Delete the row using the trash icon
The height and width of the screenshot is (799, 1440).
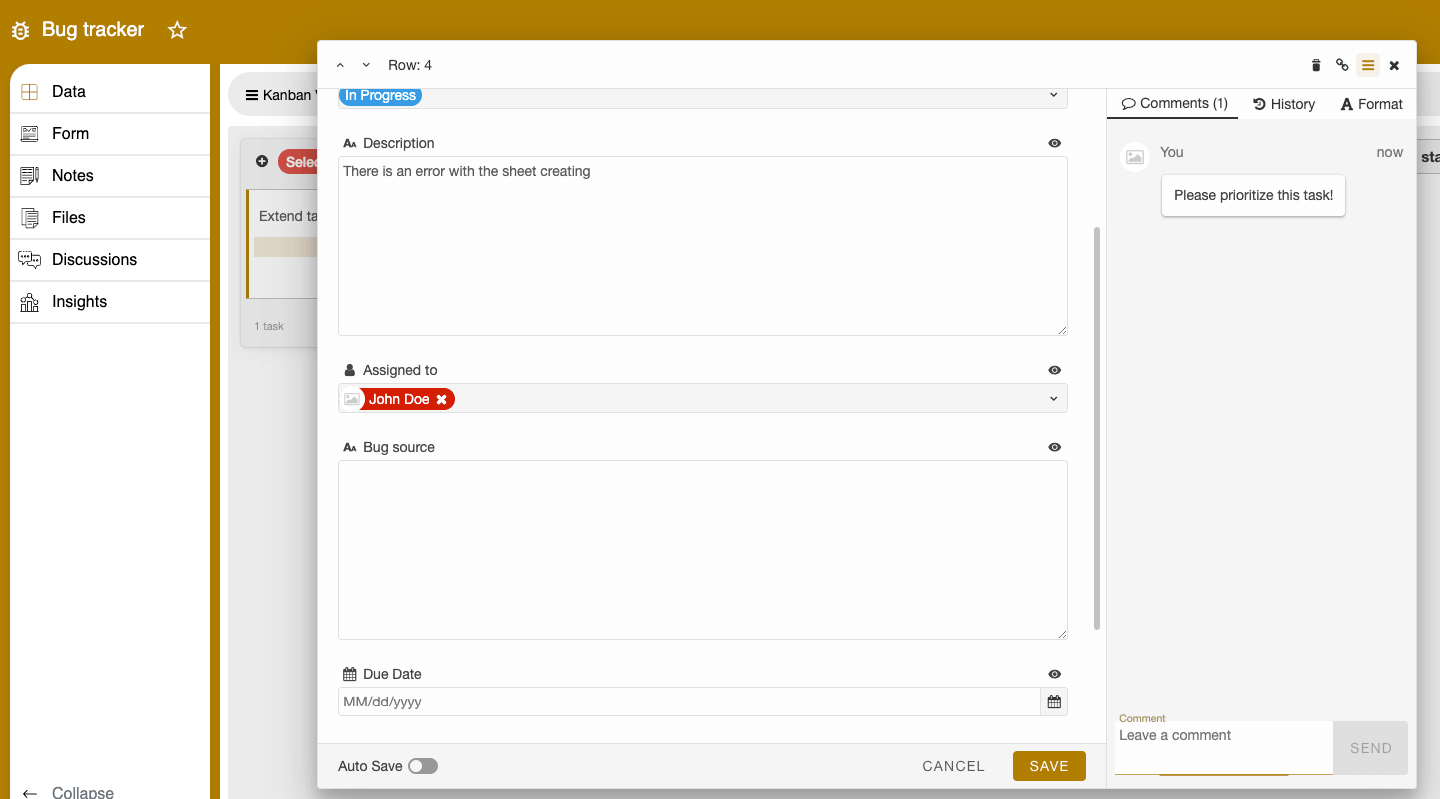pyautogui.click(x=1315, y=64)
